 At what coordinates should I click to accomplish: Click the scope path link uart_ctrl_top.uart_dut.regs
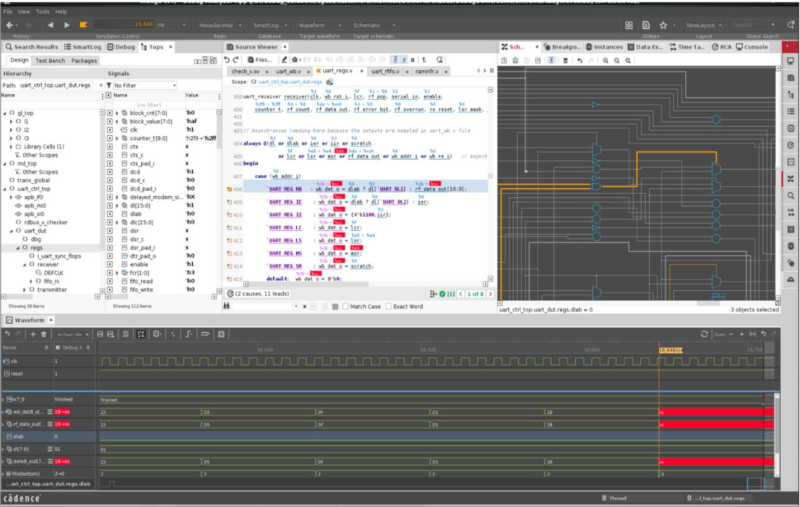[x=290, y=82]
